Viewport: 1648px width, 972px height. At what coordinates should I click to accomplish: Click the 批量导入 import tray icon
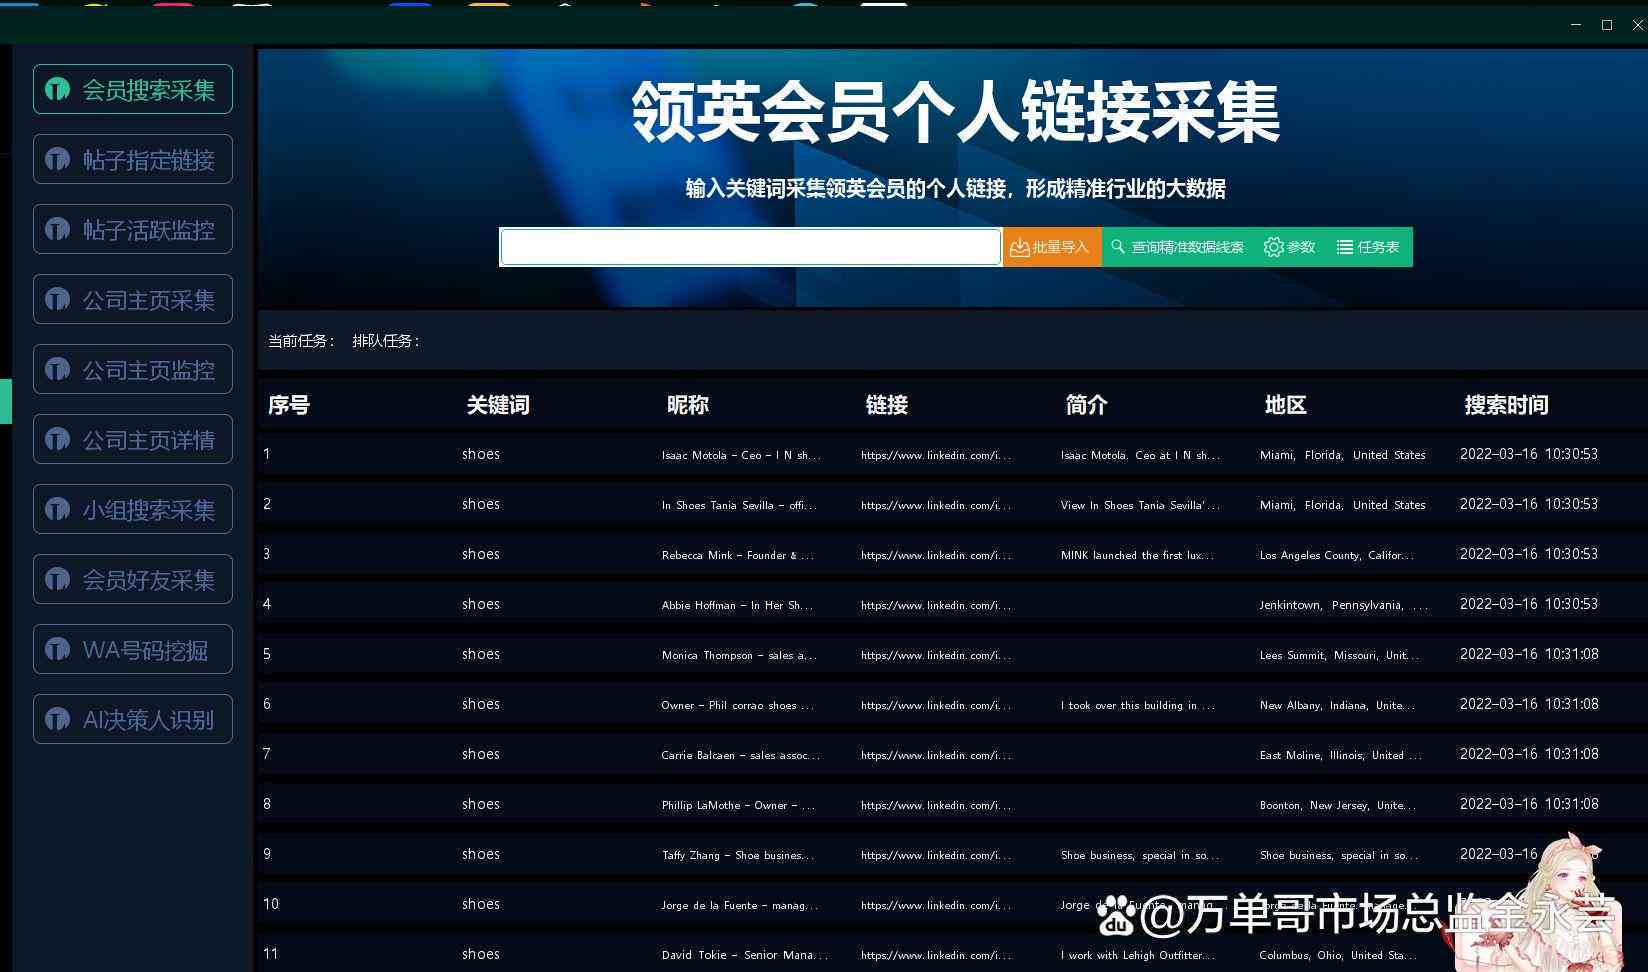pos(1019,247)
